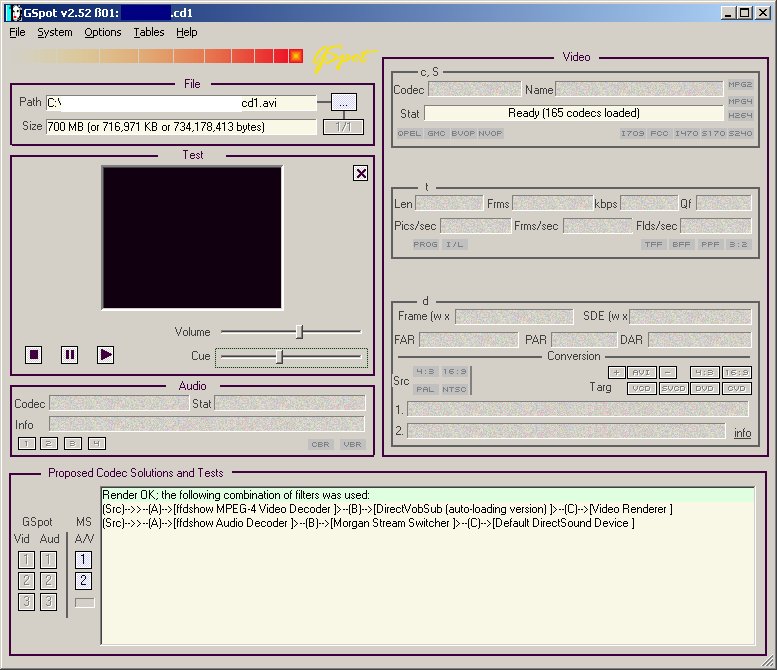Open the System menu

55,32
